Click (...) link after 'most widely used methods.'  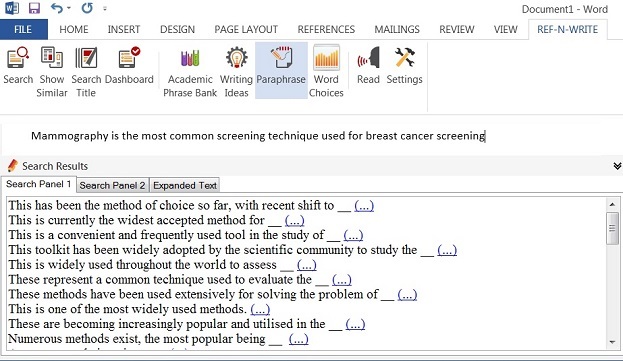click(x=260, y=309)
